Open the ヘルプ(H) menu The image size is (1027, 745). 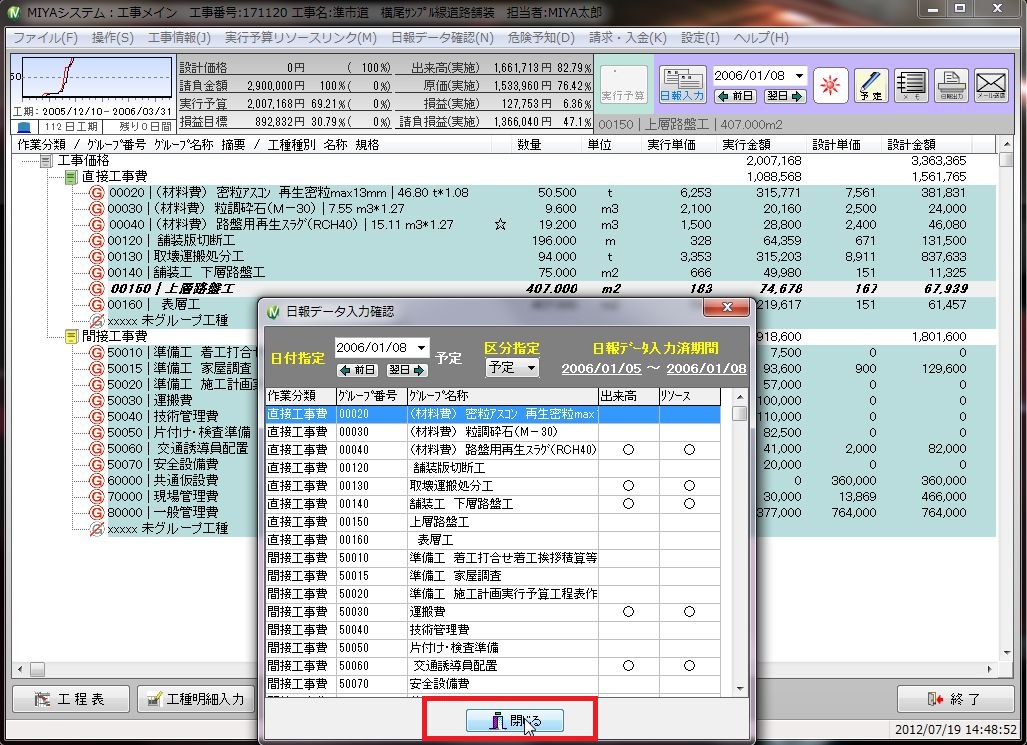pos(760,37)
